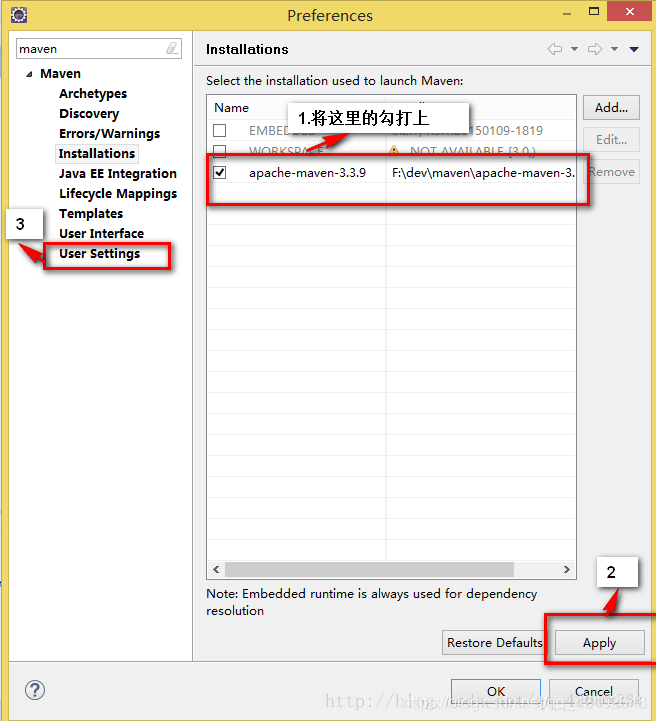
Task: Click Restore Defaults
Action: pos(493,642)
